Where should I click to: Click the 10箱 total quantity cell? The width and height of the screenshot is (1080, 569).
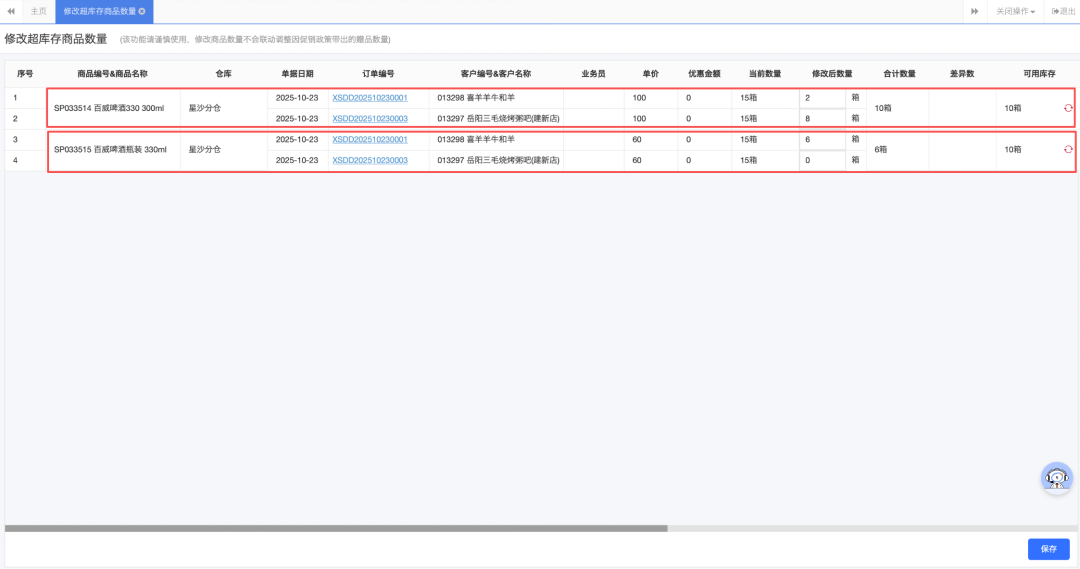tap(883, 108)
